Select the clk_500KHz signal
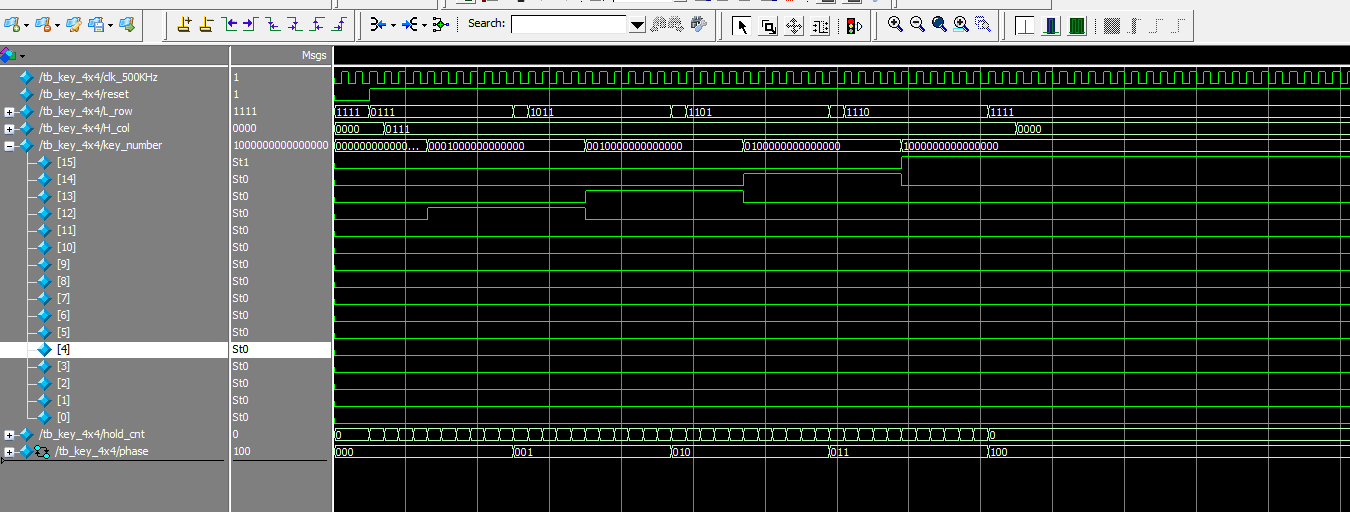 [98, 77]
